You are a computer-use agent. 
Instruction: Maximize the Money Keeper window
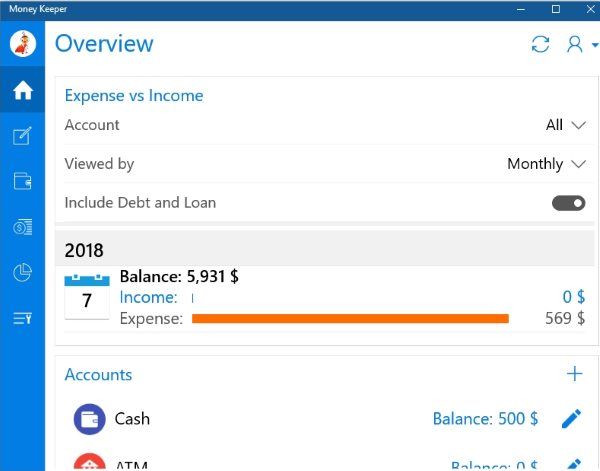(x=556, y=9)
